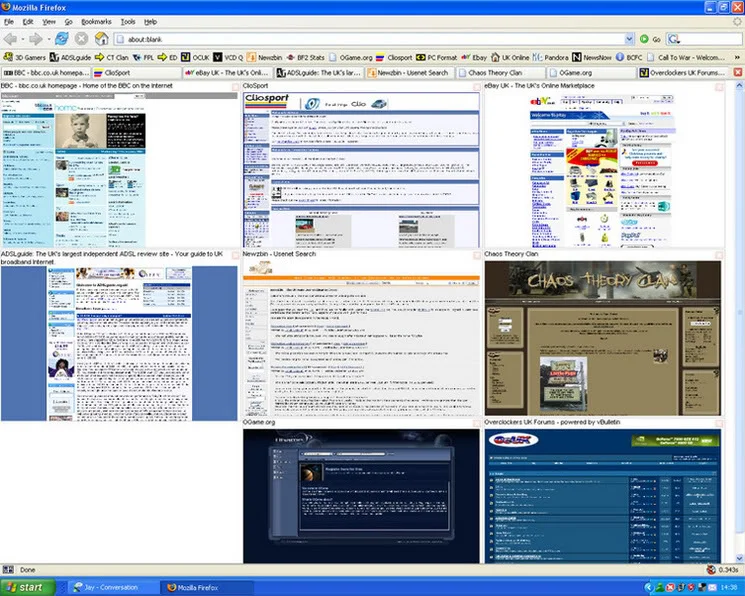
Task: Stop loading with the Stop button
Action: [81, 39]
